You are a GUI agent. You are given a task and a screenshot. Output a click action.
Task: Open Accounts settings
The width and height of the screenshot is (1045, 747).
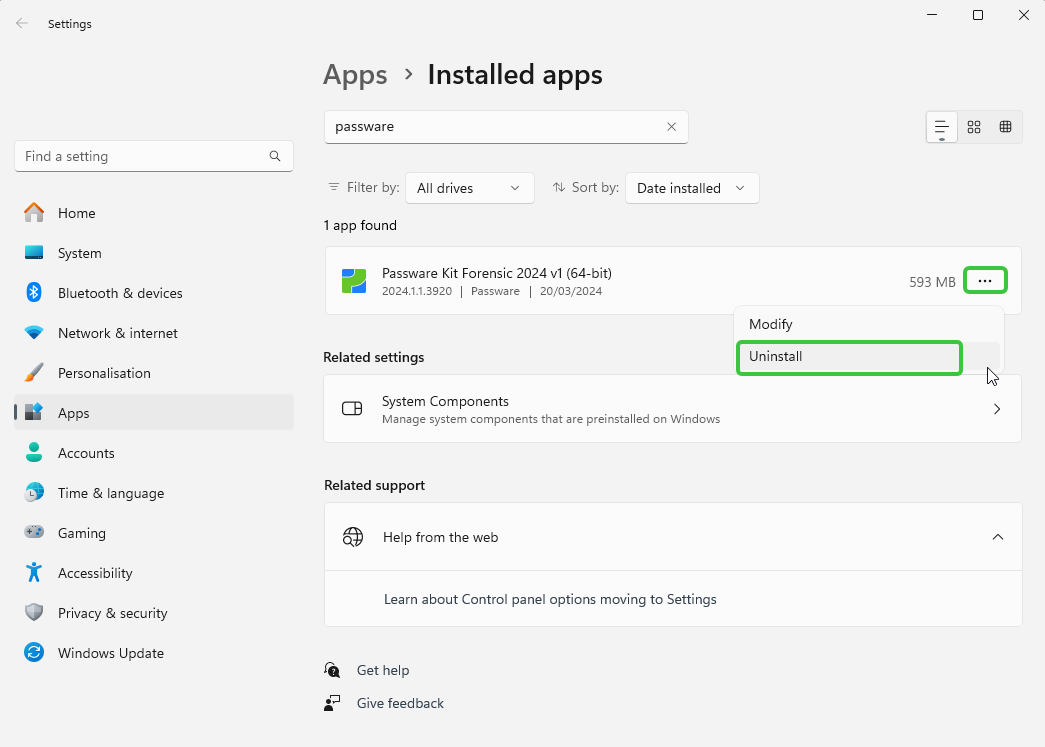click(154, 453)
